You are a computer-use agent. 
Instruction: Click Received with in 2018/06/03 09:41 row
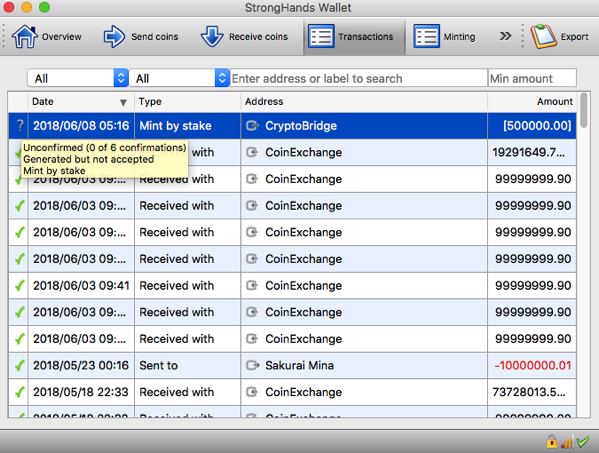(176, 286)
